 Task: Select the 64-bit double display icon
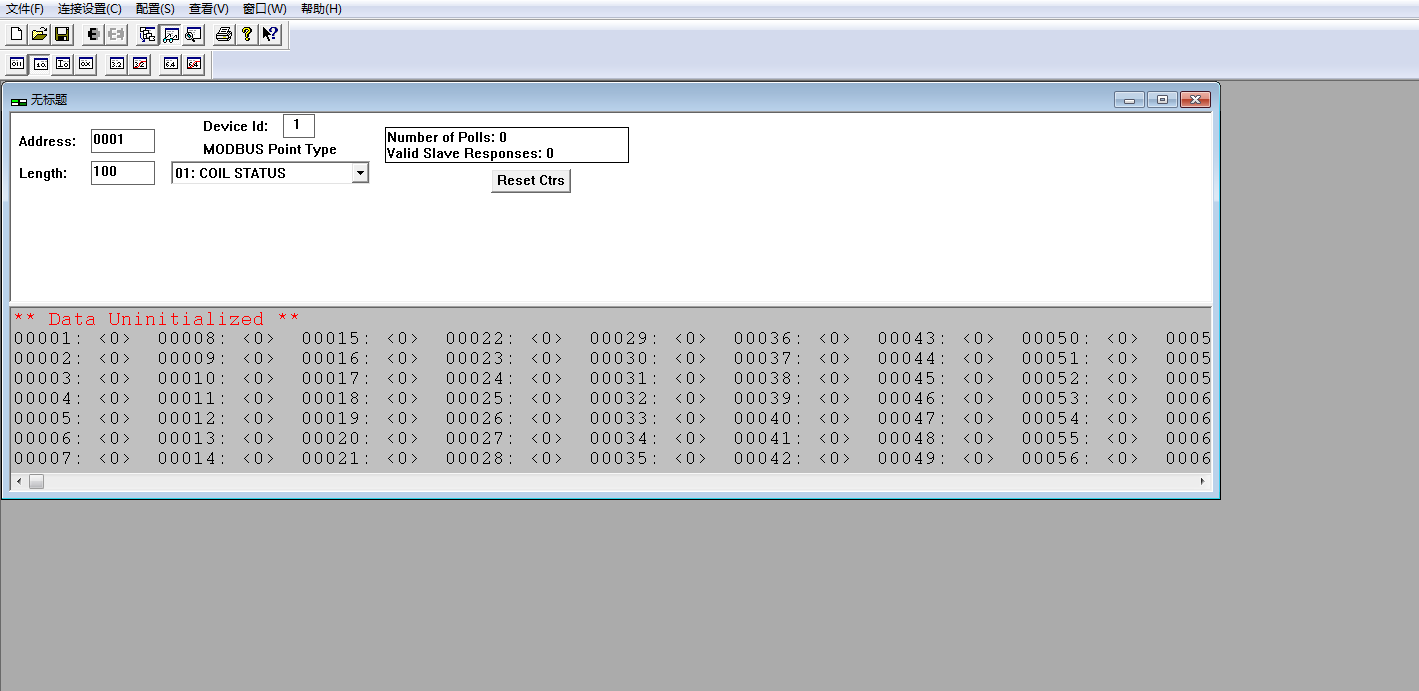(x=171, y=64)
